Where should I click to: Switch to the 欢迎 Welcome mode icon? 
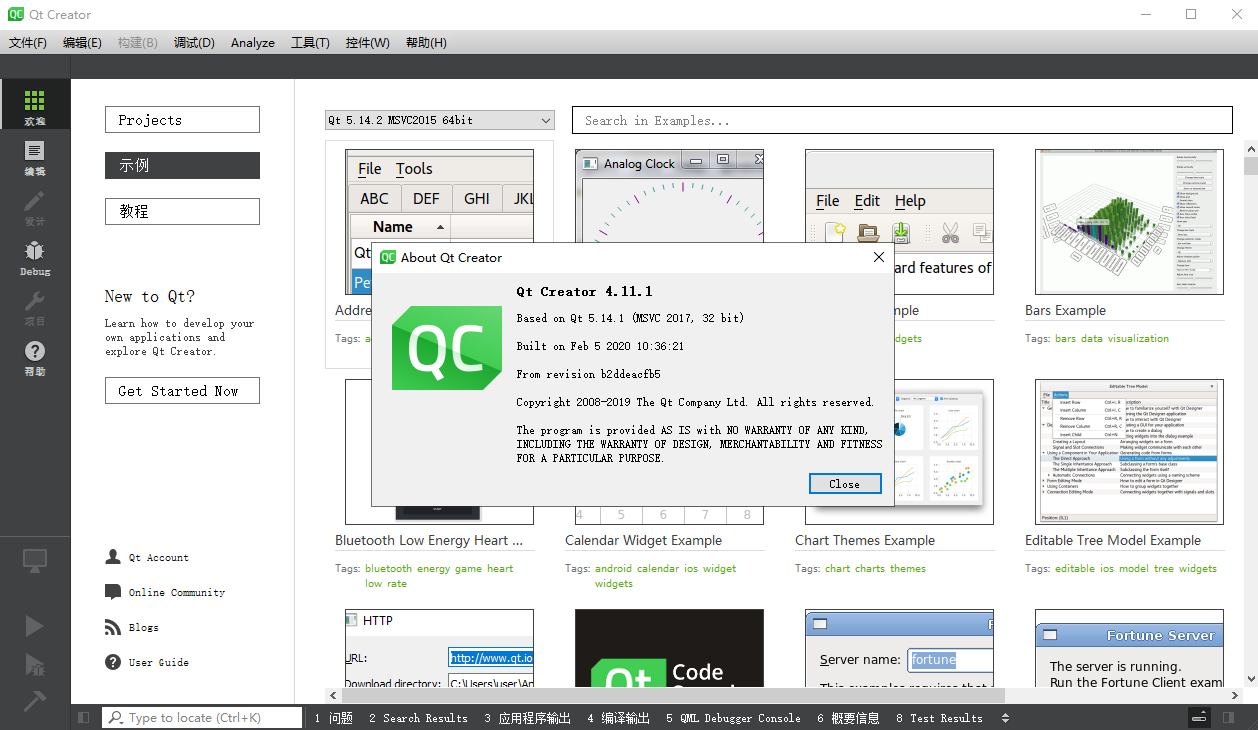pos(35,105)
